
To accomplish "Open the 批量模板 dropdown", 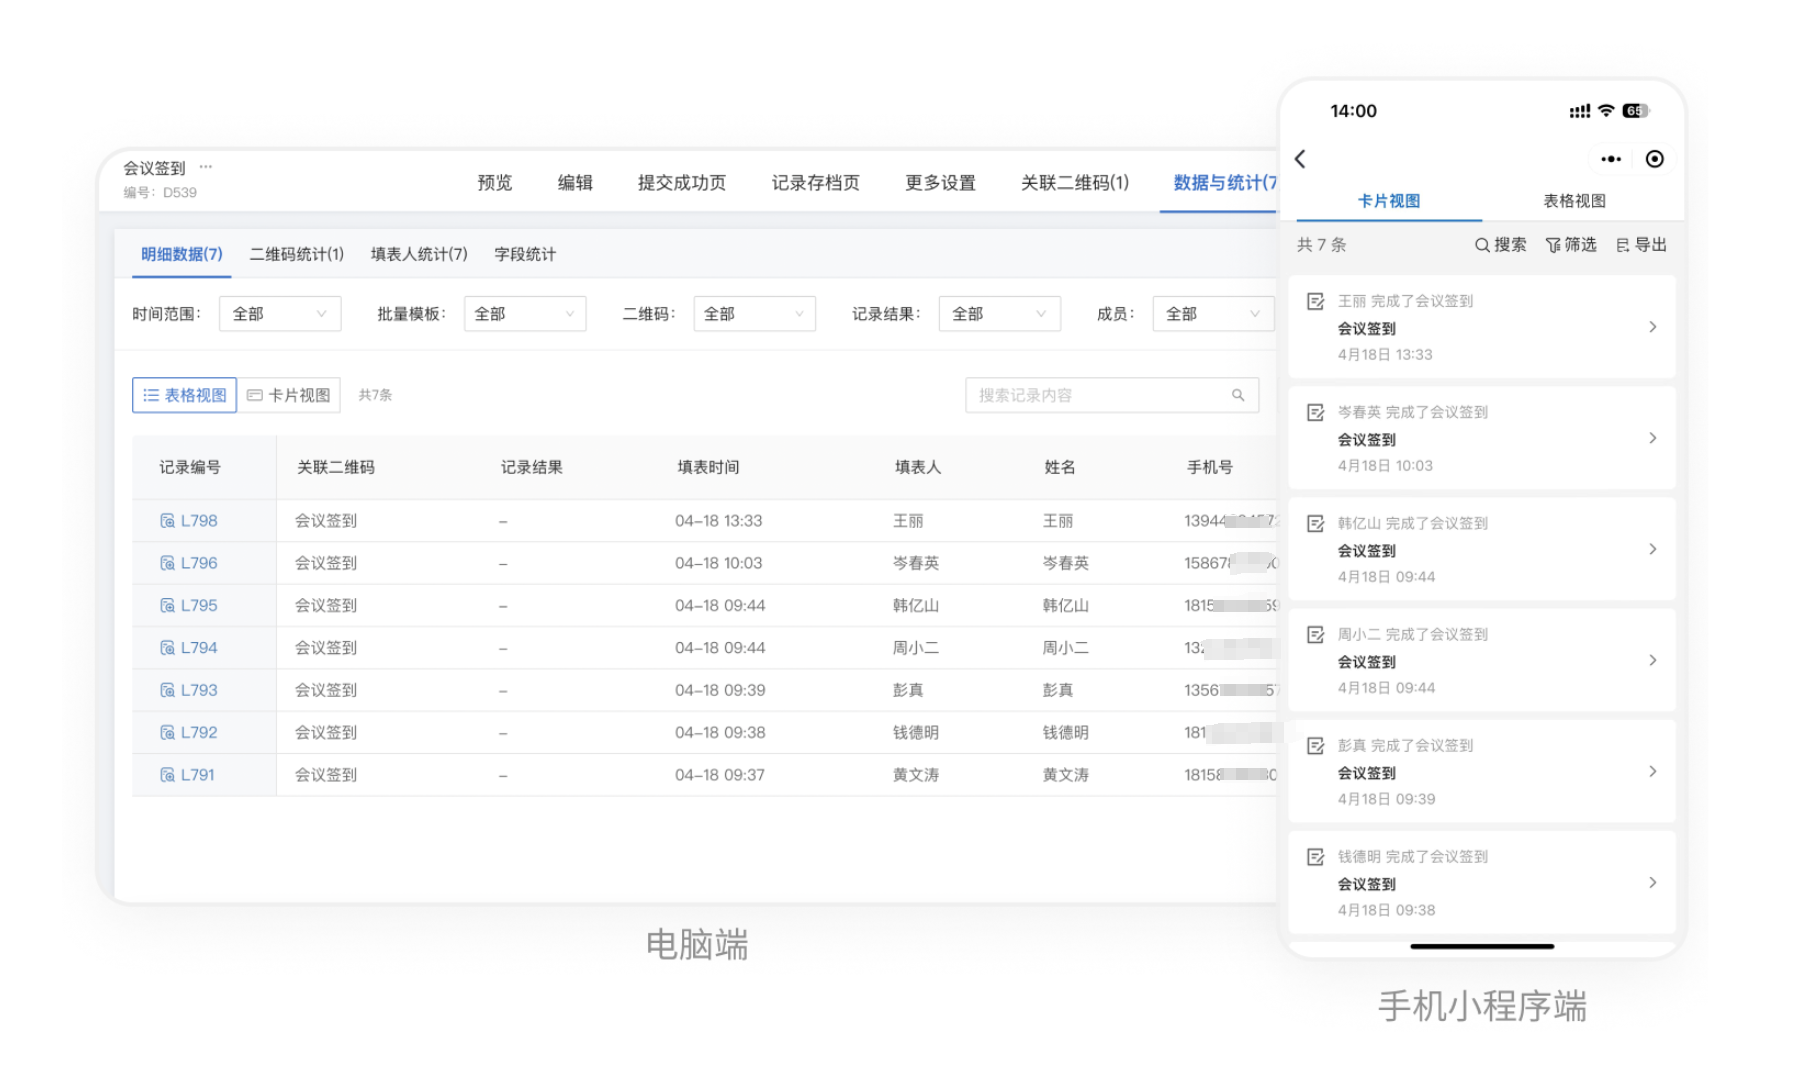I will coord(525,314).
